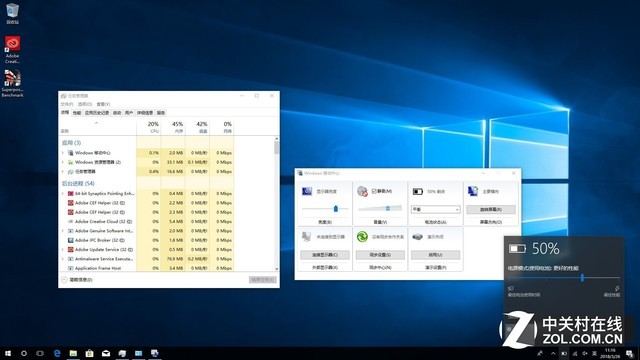The image size is (640, 360).
Task: Click the display brightness icon in Mobility Center
Action: tap(307, 191)
